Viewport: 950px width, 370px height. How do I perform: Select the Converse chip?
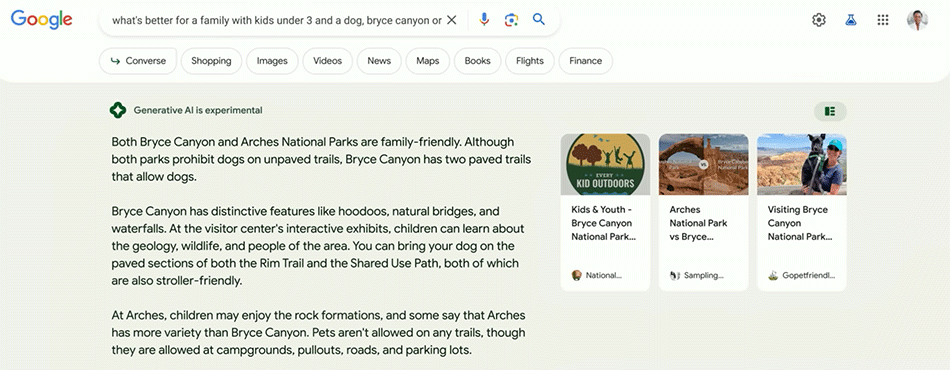pyautogui.click(x=138, y=61)
